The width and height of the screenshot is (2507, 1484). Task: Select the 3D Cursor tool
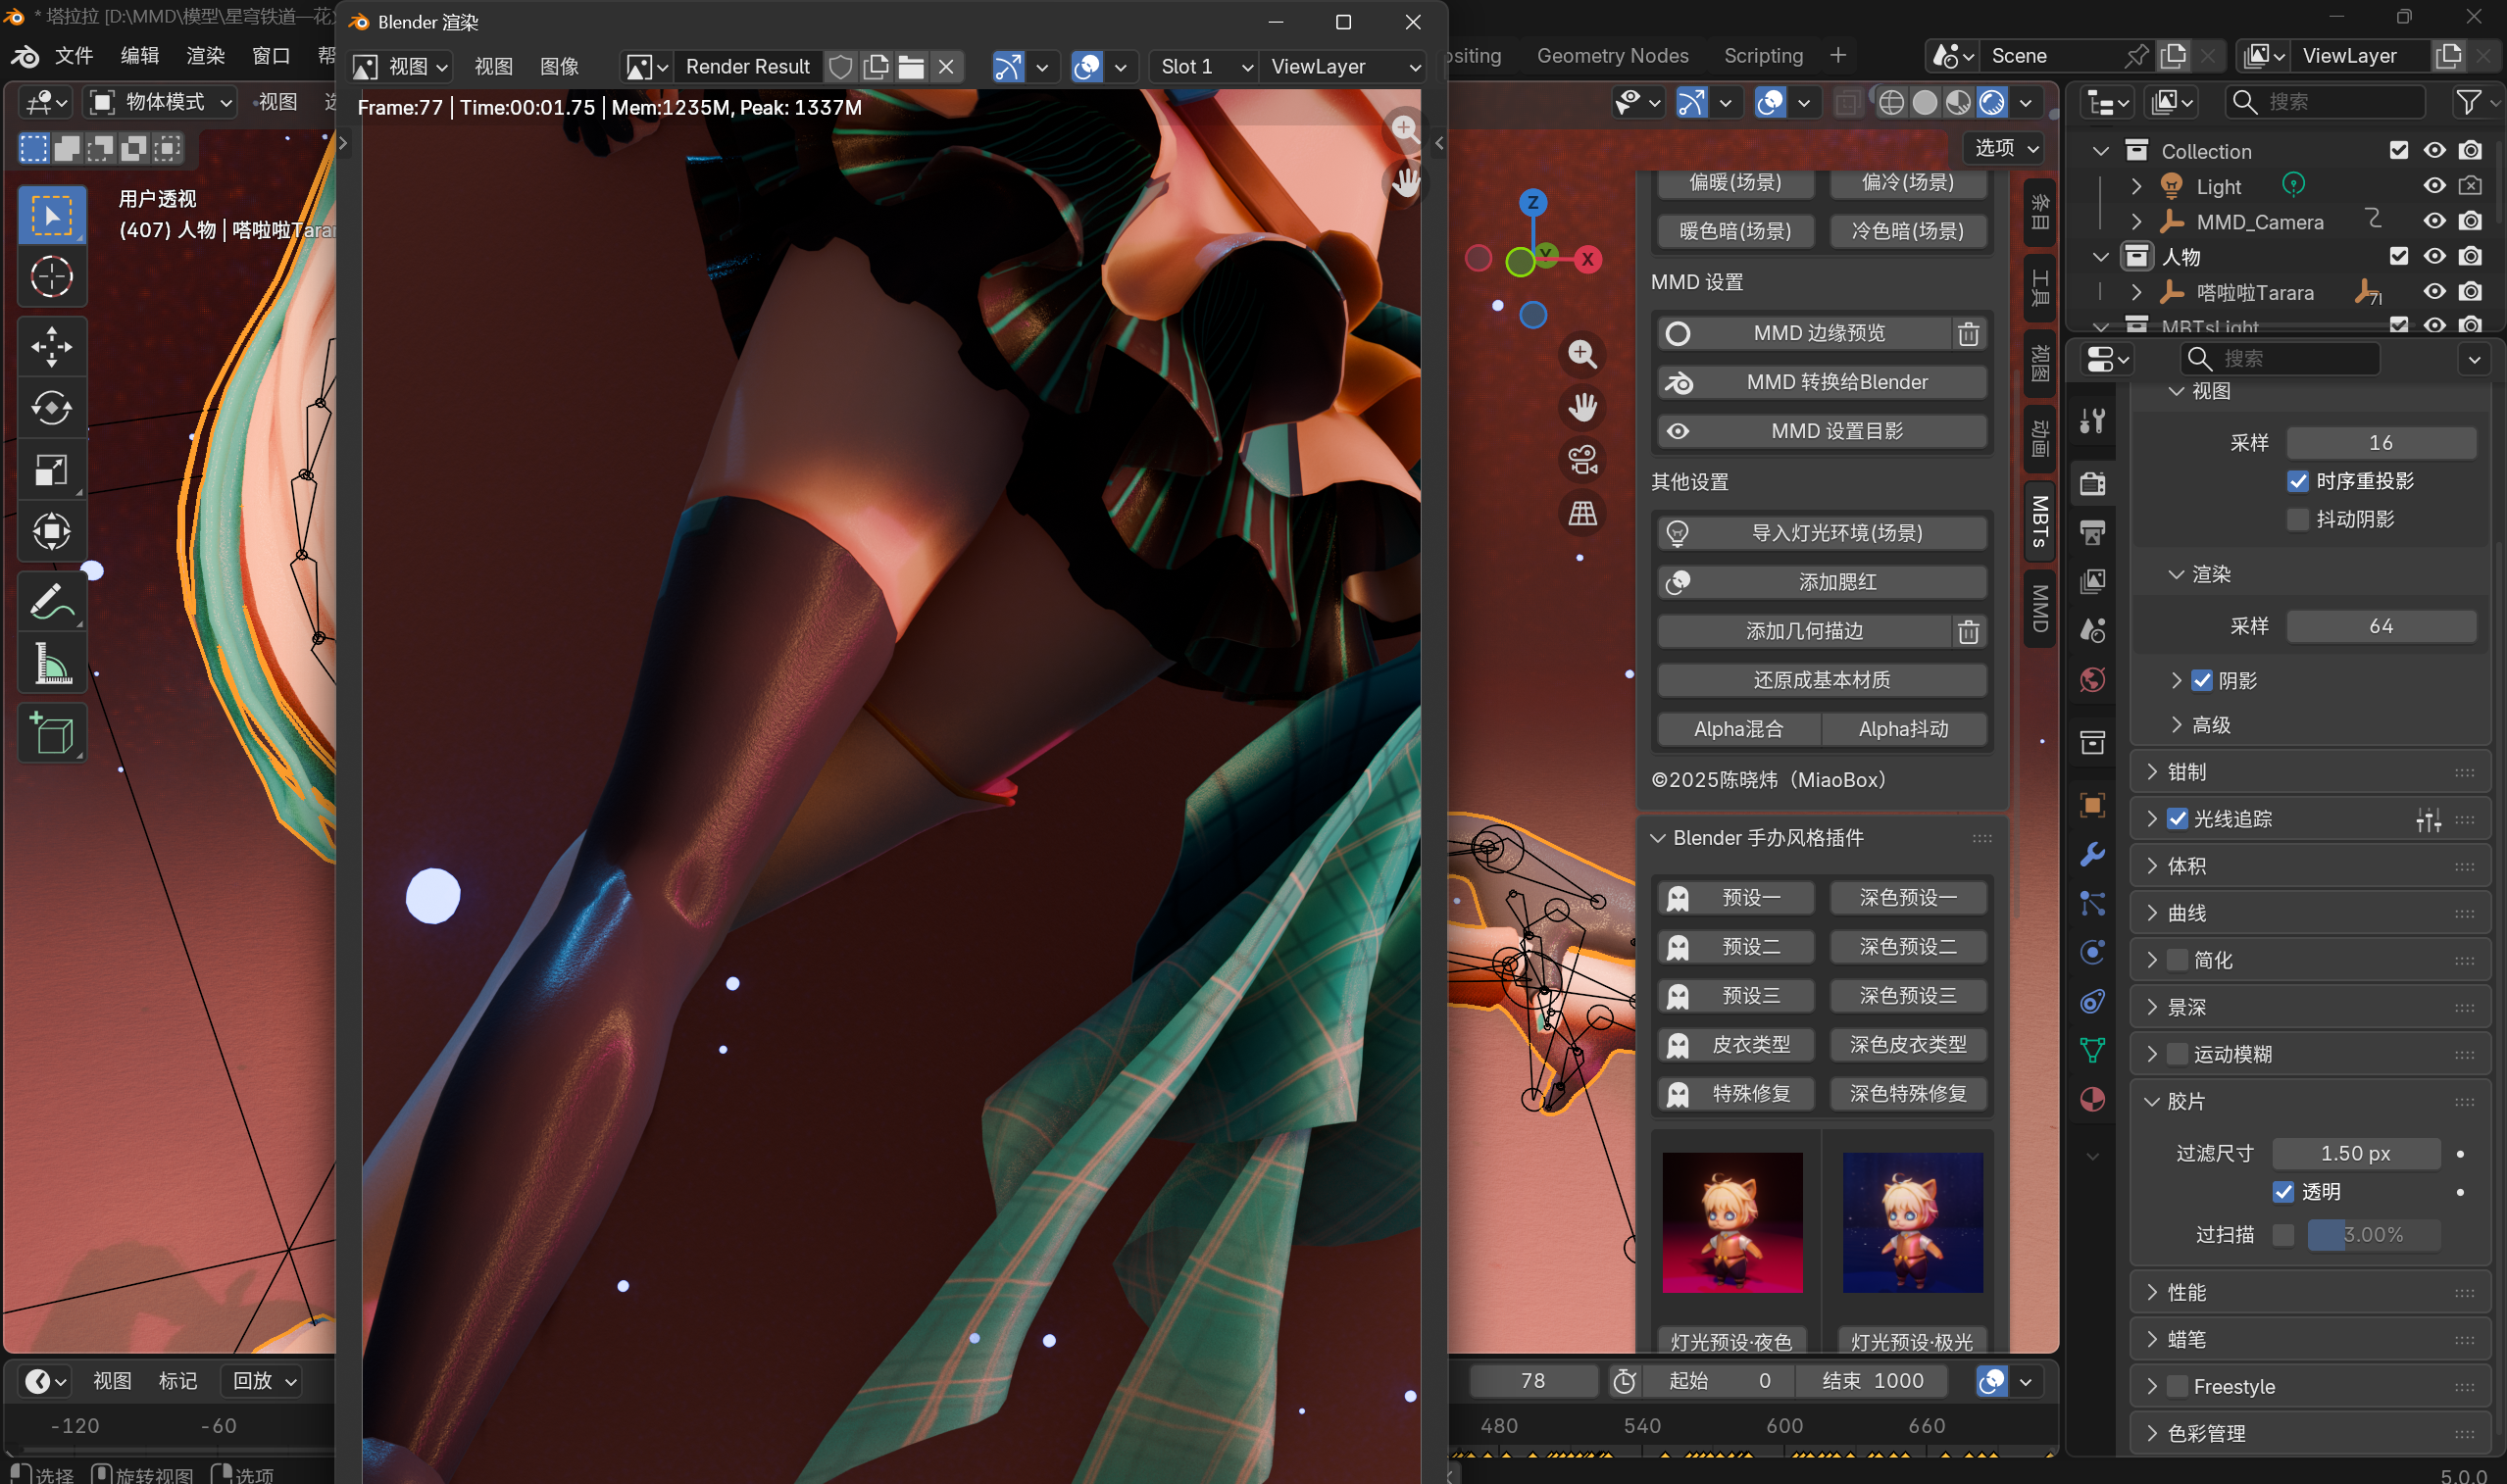point(51,277)
